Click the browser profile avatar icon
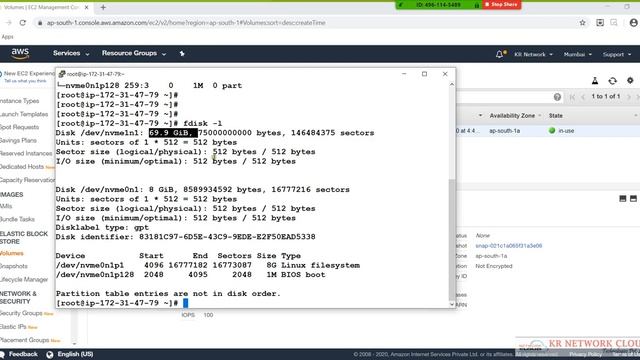The width and height of the screenshot is (640, 360). pos(634,23)
